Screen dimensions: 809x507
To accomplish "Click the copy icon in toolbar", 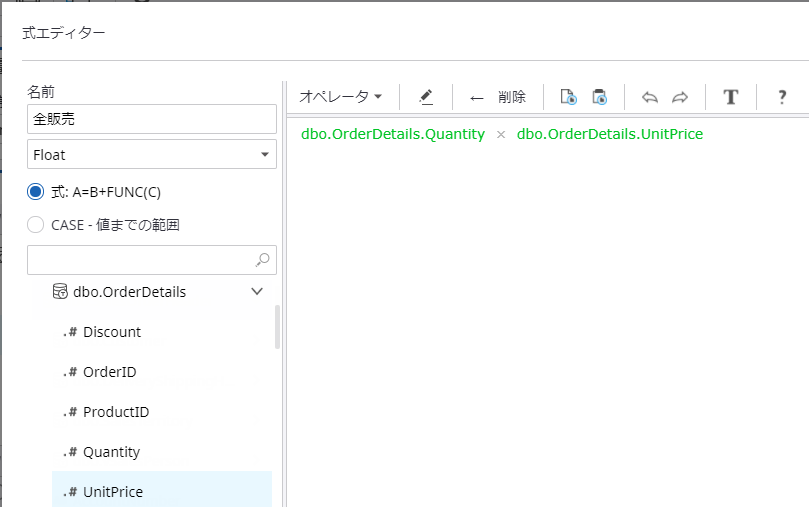I will pos(568,97).
